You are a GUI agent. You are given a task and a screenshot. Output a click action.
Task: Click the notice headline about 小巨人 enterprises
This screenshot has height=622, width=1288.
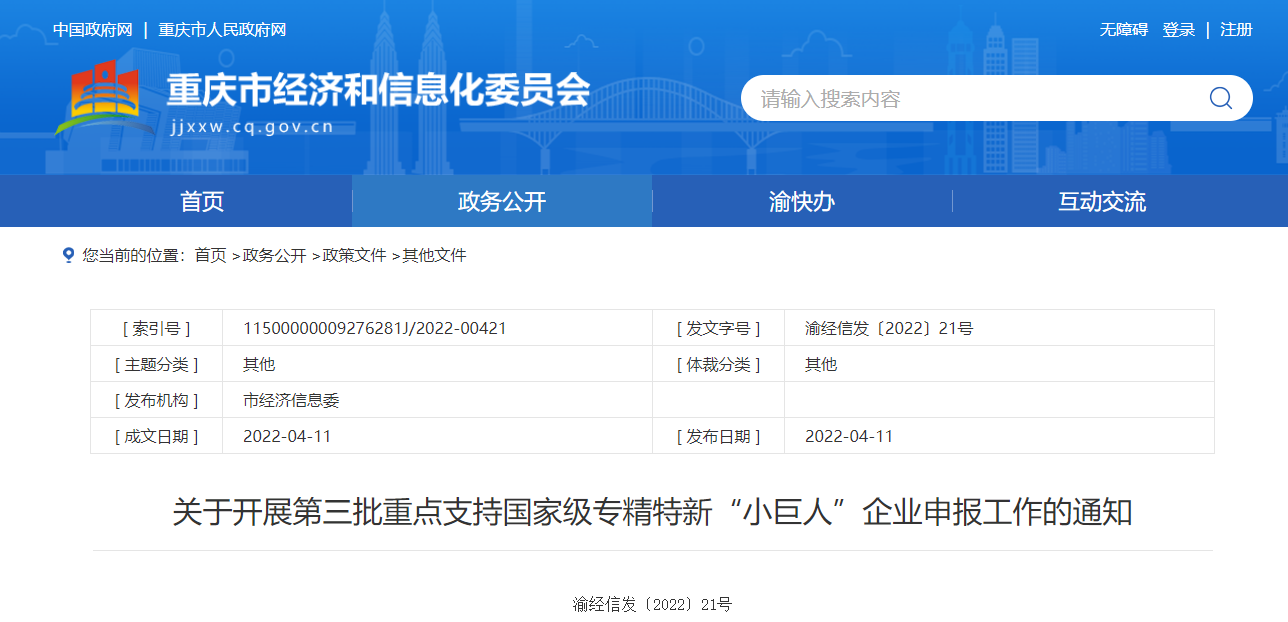[652, 512]
